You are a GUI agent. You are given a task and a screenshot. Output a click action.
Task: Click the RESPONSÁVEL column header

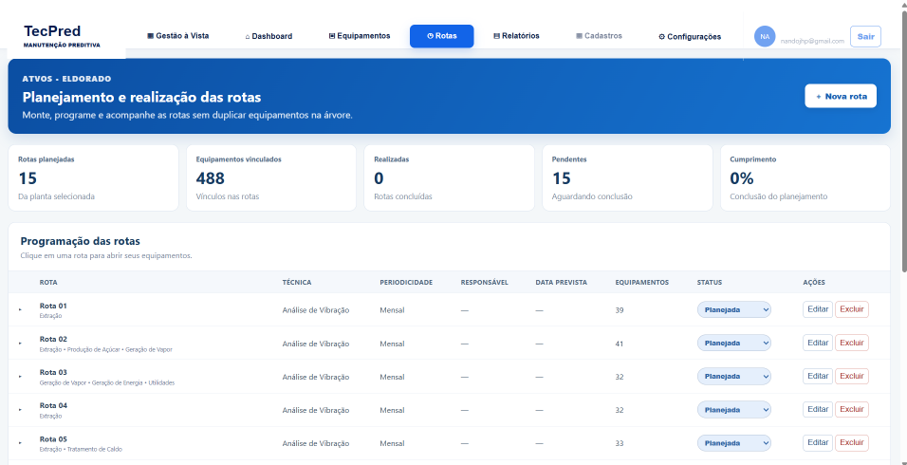(484, 282)
